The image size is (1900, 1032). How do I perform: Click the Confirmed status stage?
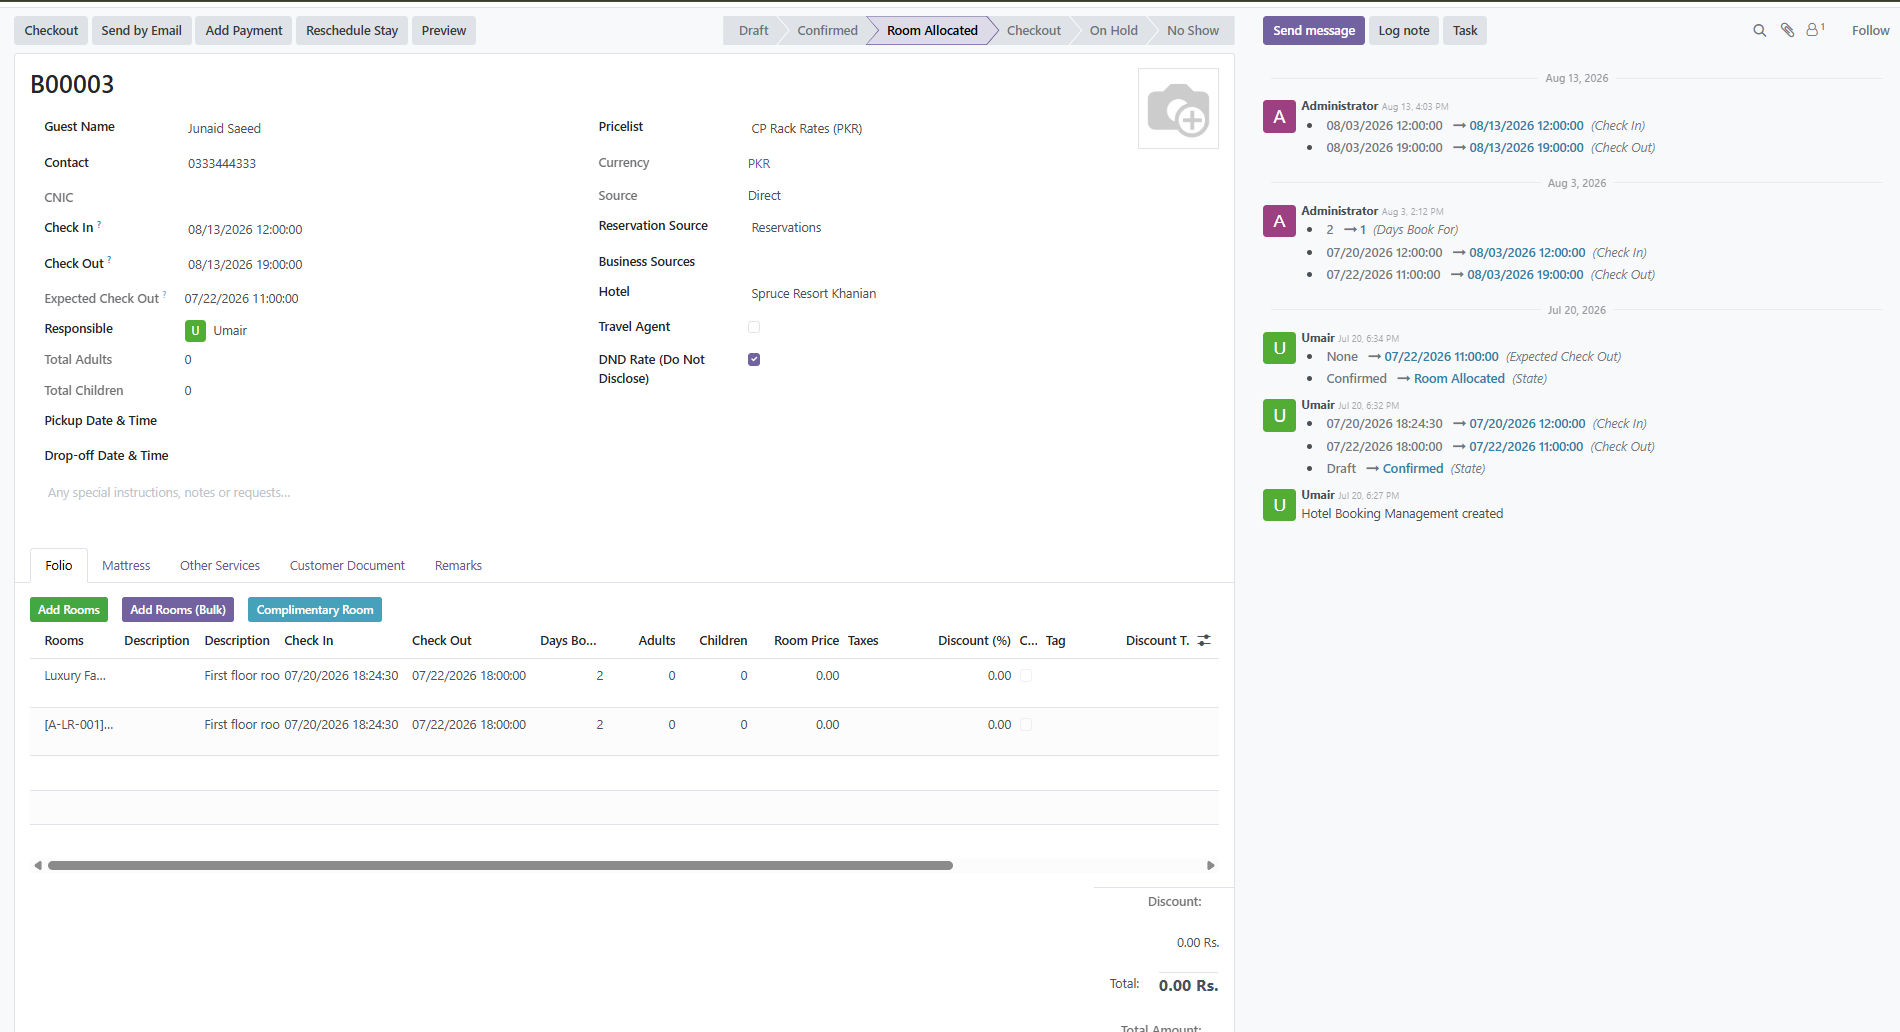827,31
